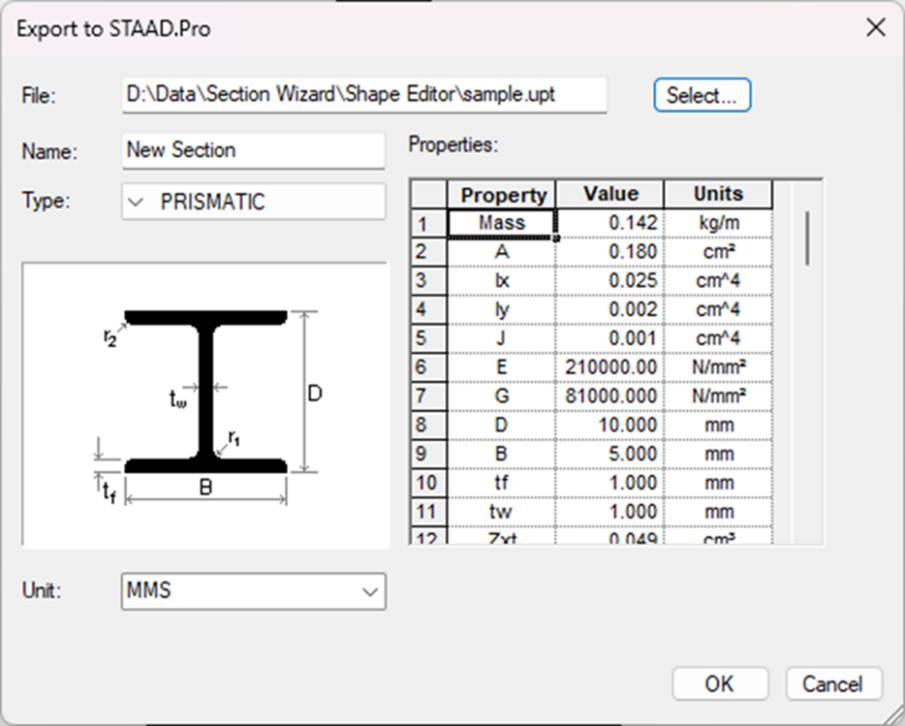Click the File path input field
905x726 pixels.
pos(364,95)
